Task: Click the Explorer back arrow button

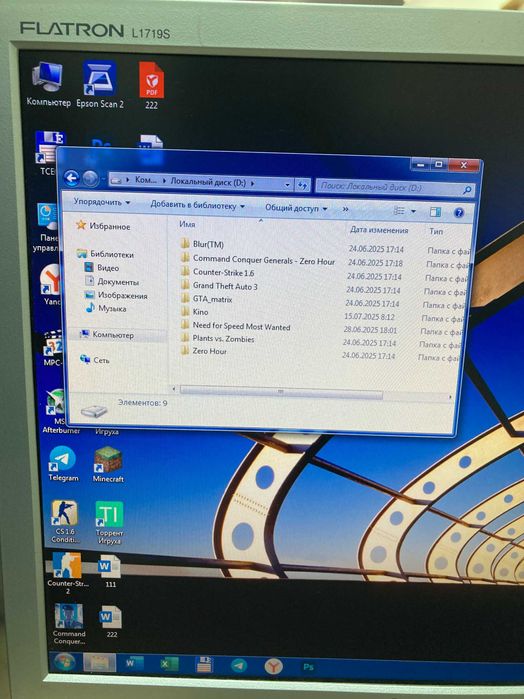Action: 72,178
